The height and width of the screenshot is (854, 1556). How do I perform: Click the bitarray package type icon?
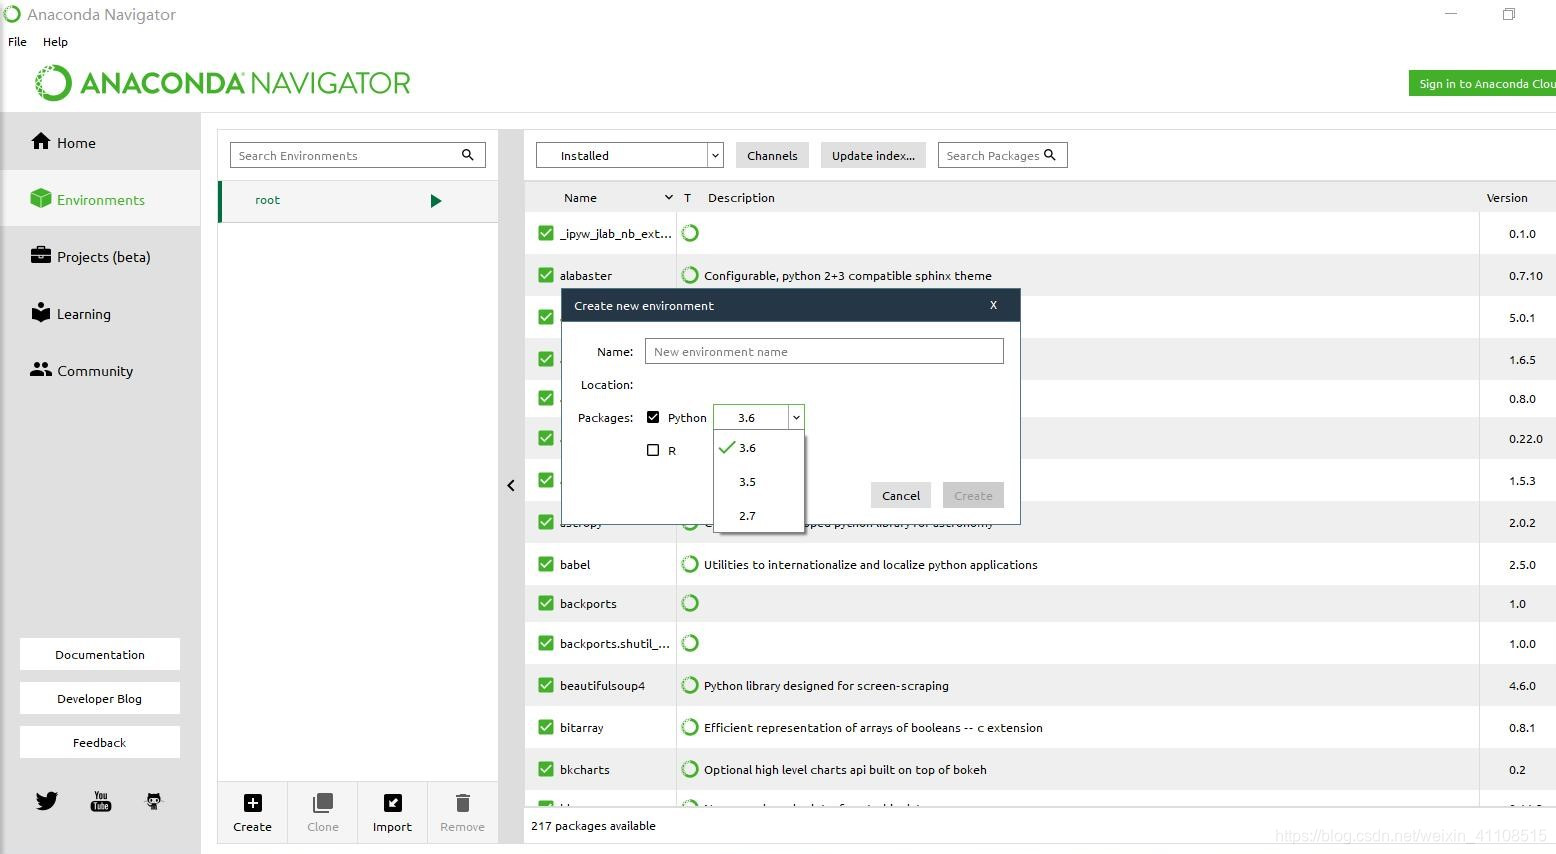tap(690, 727)
